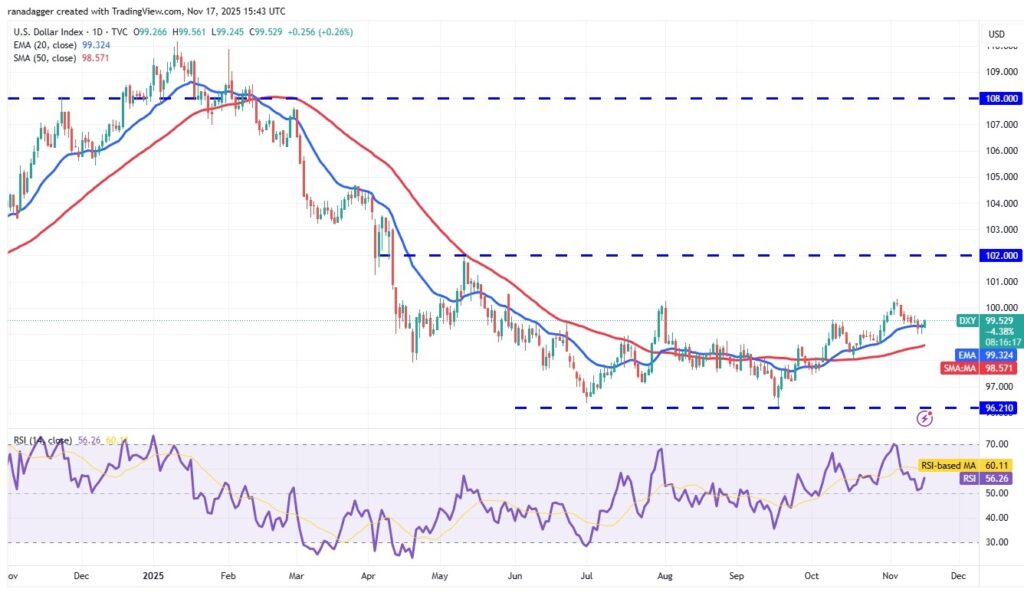Click the DXY price label badge

click(x=966, y=320)
